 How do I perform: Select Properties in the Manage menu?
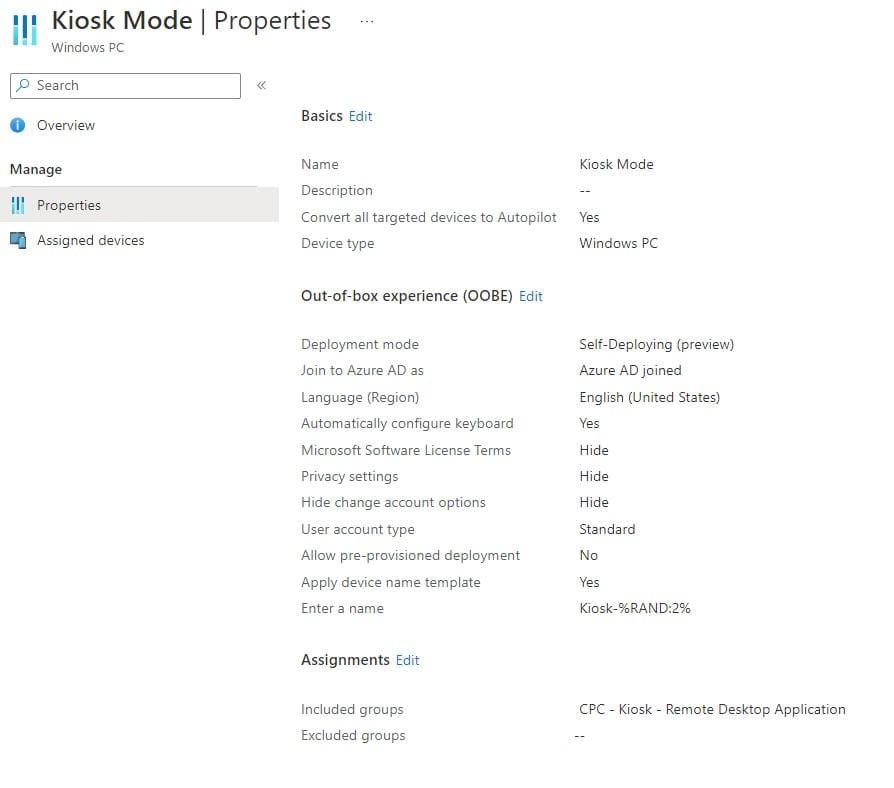click(69, 205)
